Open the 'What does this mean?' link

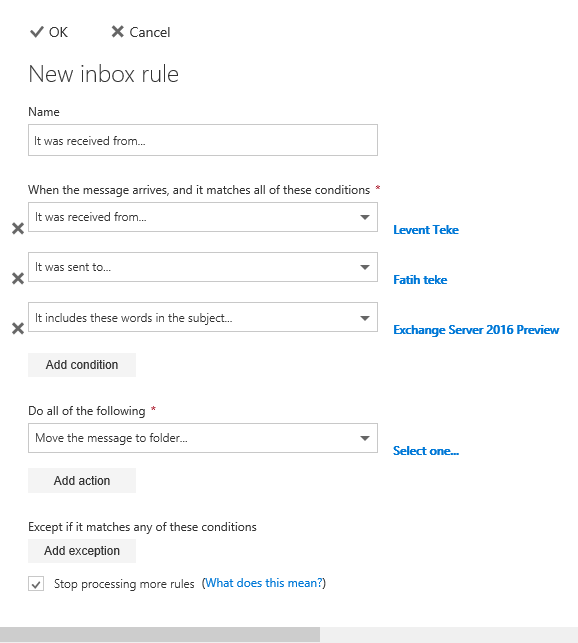coord(264,583)
